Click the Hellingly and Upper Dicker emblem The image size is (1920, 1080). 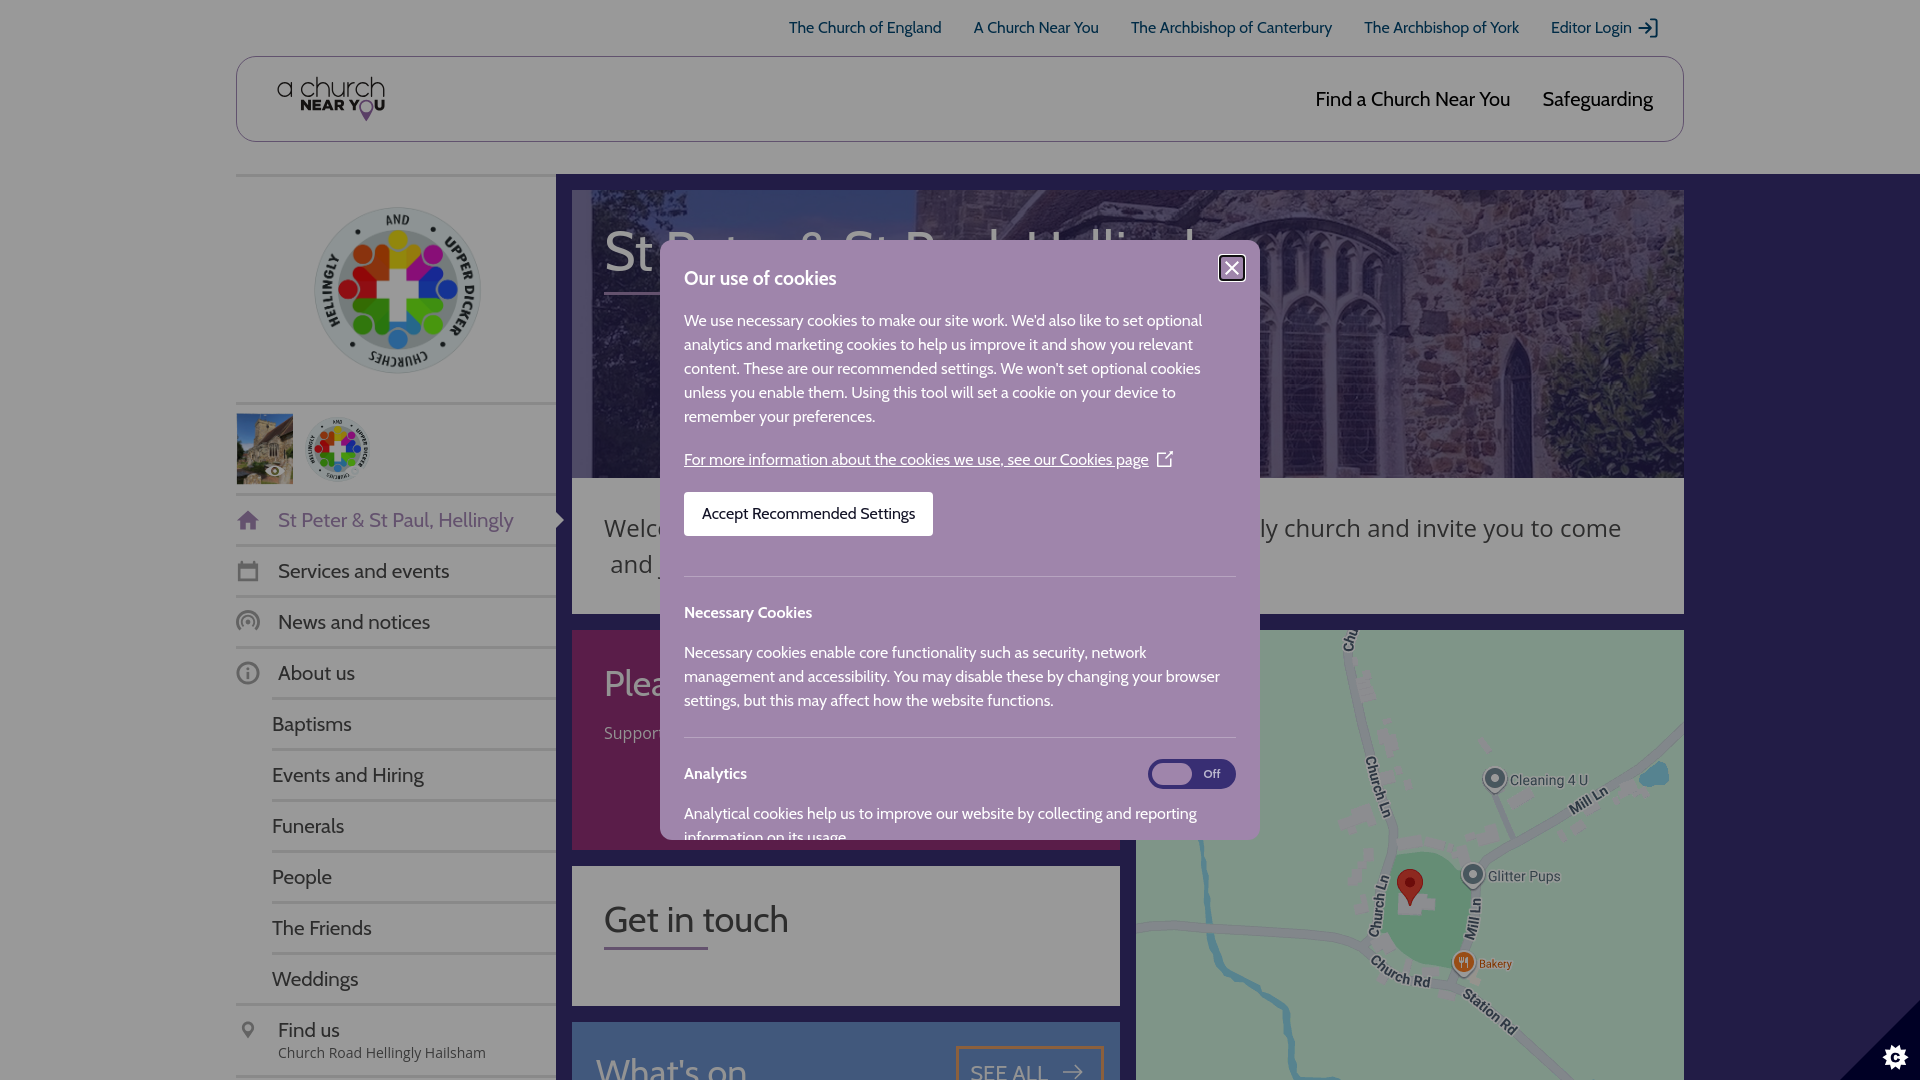click(x=397, y=290)
